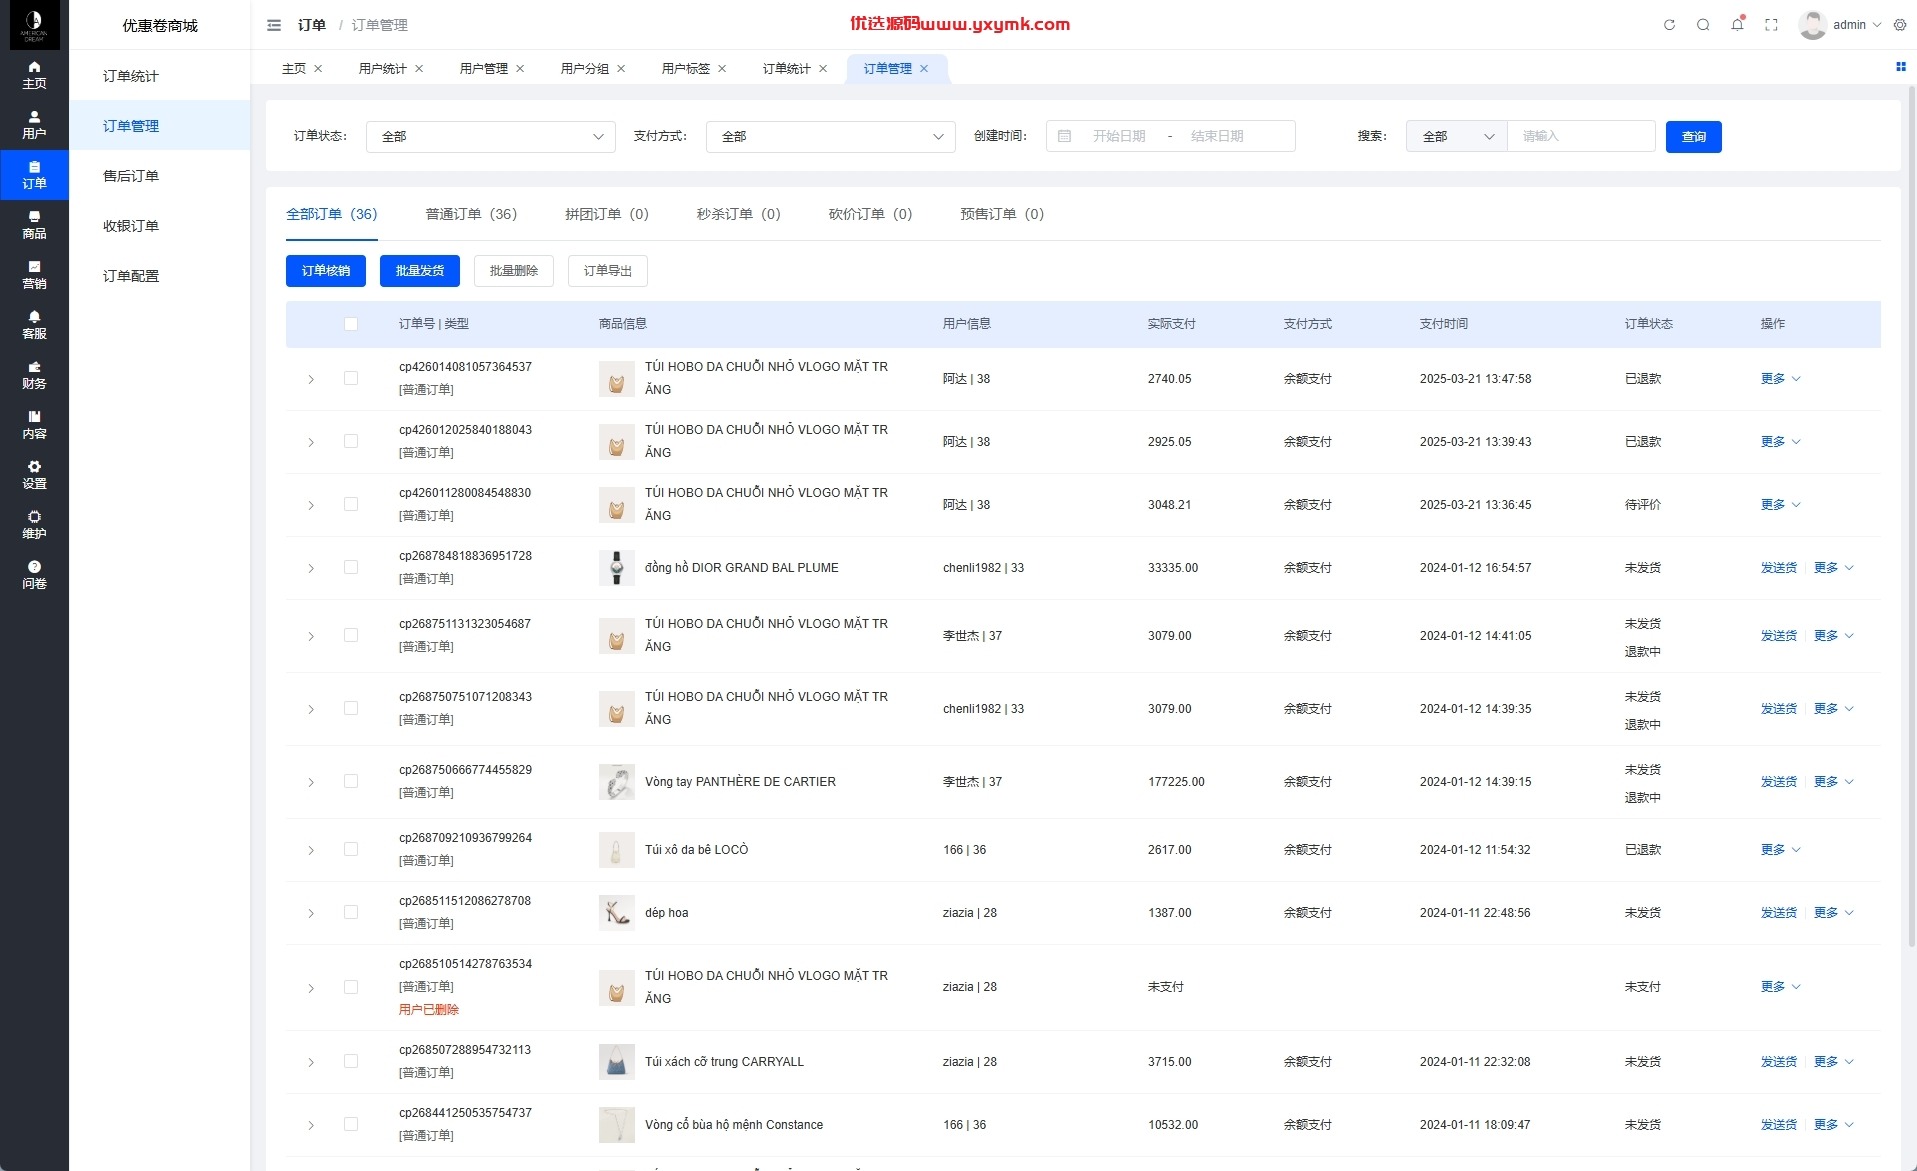The image size is (1917, 1171).
Task: Click the 开始日期 date input
Action: pyautogui.click(x=1119, y=137)
